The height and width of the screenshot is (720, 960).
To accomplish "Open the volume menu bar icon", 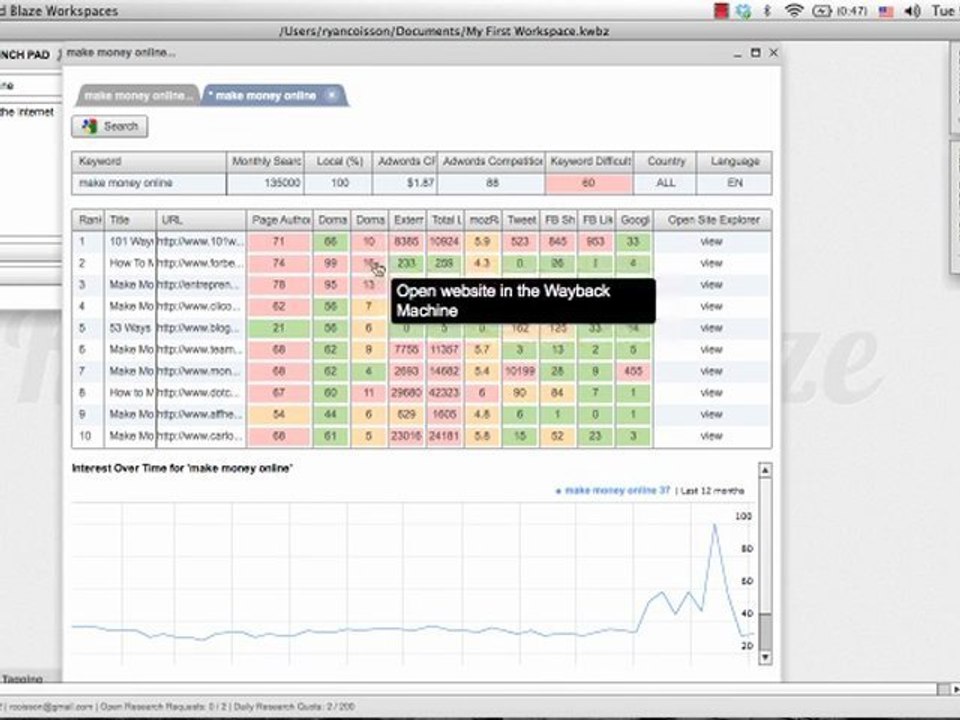I will pyautogui.click(x=912, y=10).
